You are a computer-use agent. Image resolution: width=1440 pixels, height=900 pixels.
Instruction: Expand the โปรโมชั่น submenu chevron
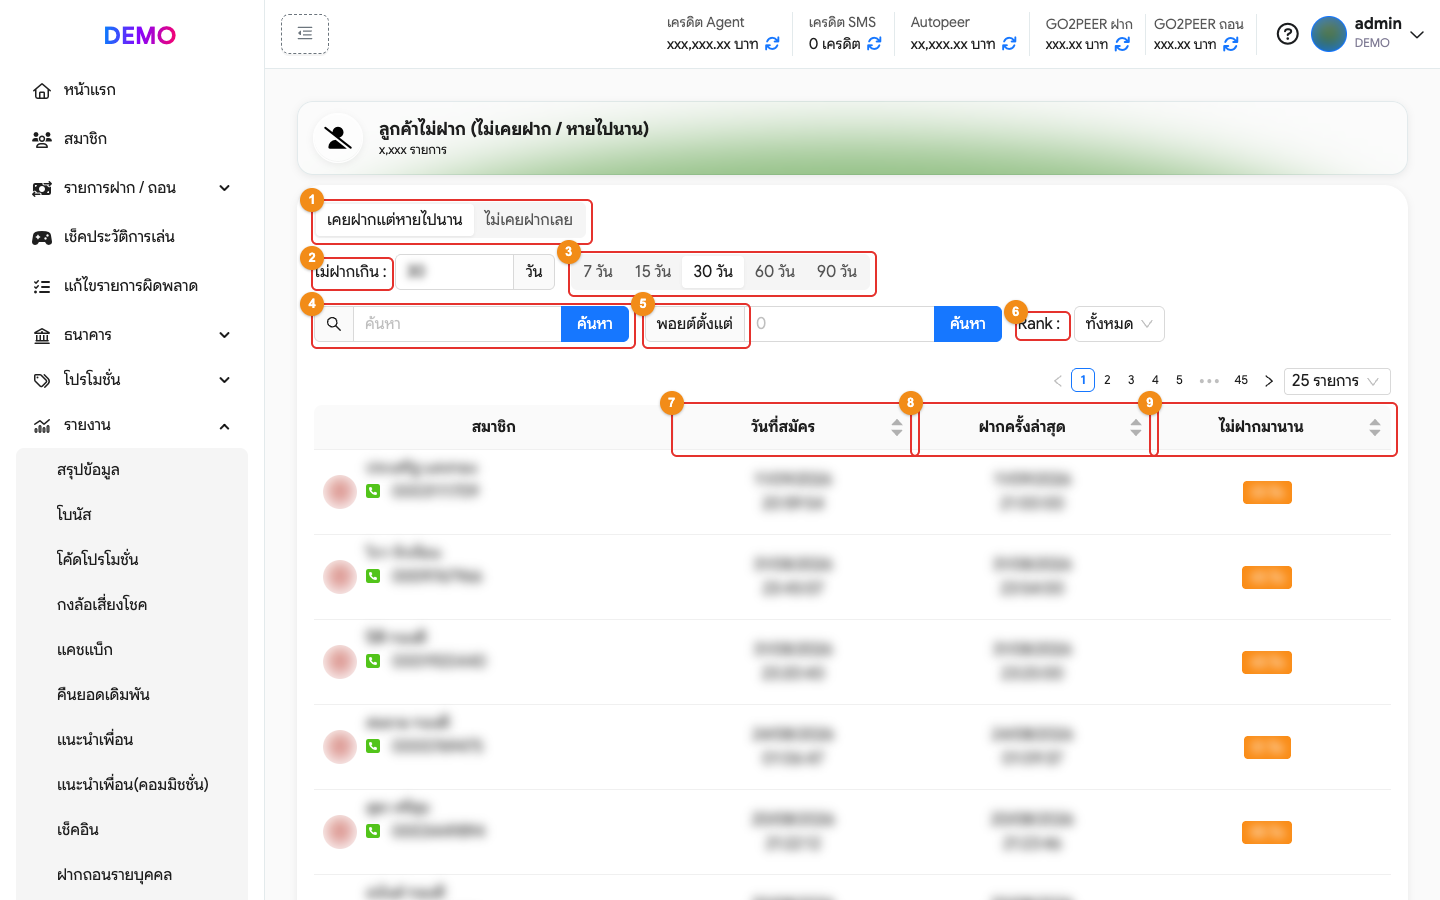click(225, 380)
